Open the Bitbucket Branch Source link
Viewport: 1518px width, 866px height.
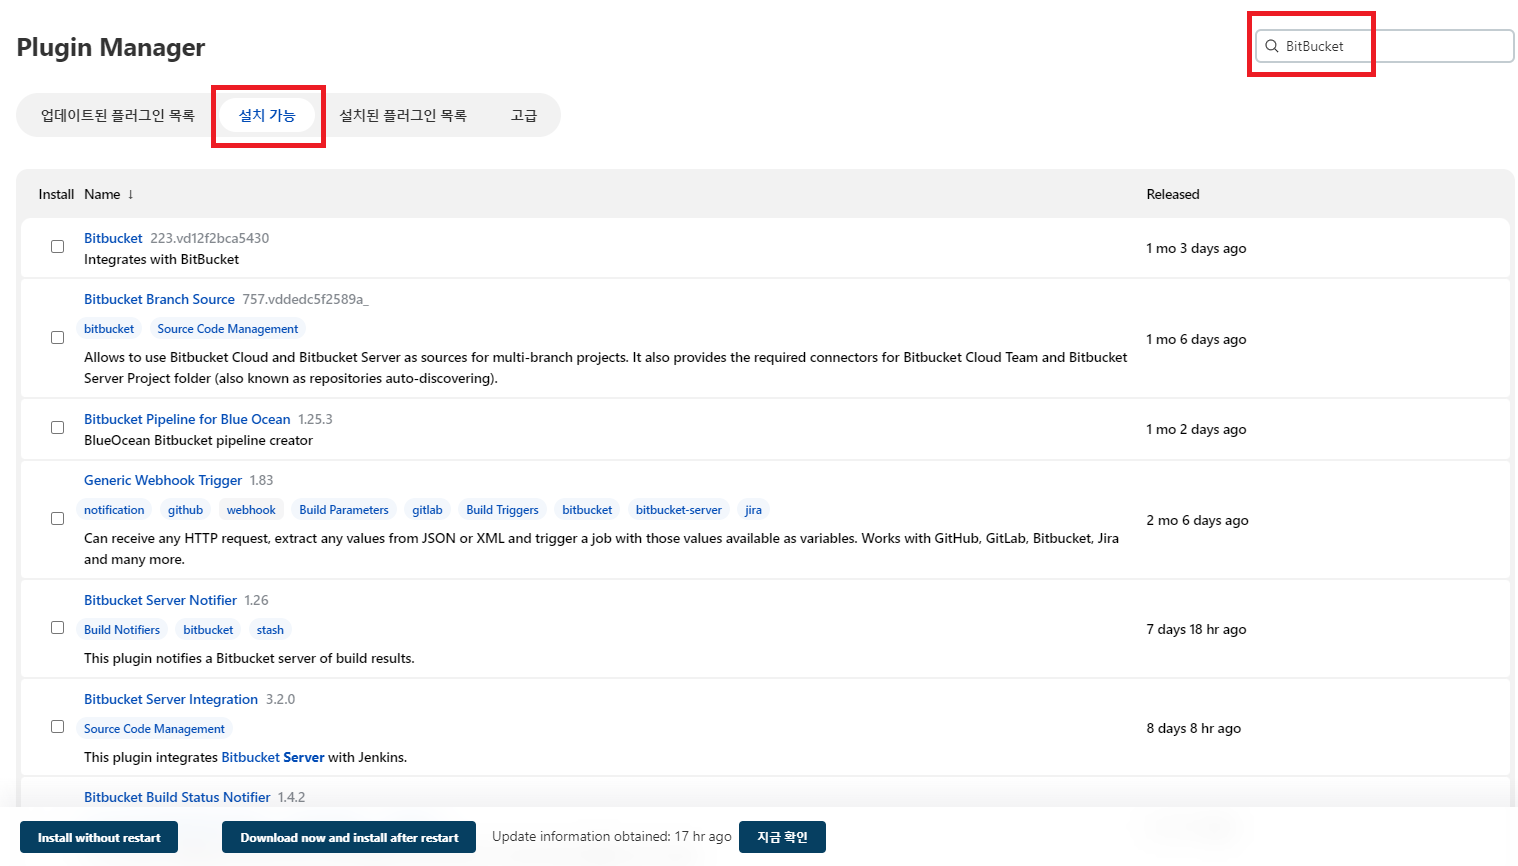pos(159,299)
